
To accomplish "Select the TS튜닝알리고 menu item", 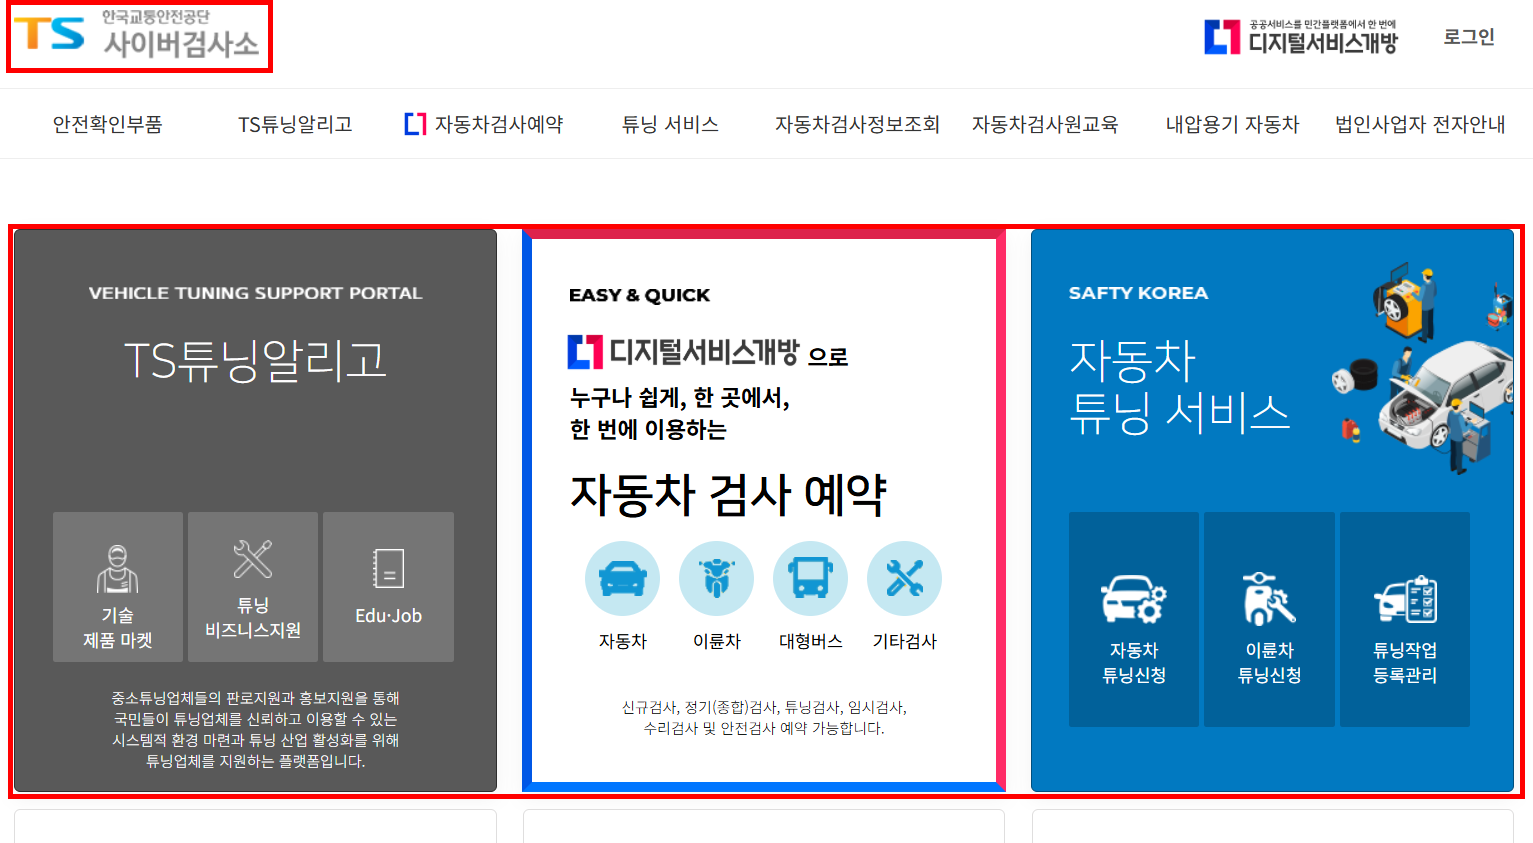I will pyautogui.click(x=293, y=123).
